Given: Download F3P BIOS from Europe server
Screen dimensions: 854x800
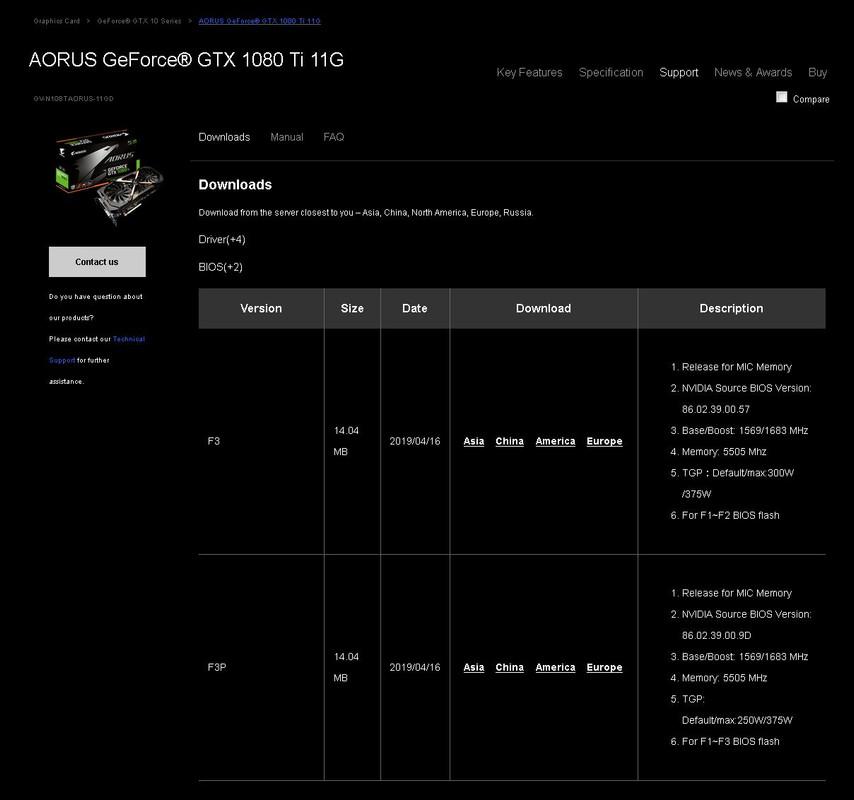Looking at the screenshot, I should pos(604,667).
